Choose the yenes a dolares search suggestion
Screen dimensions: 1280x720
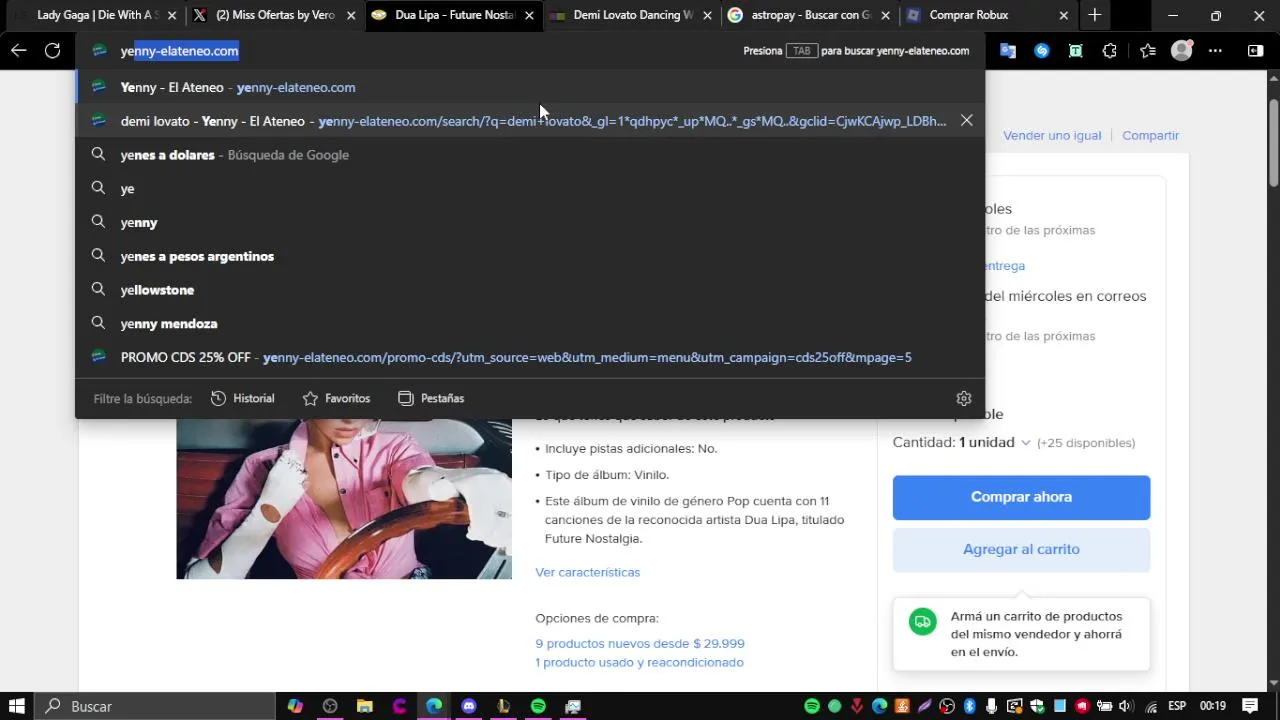[x=530, y=155]
